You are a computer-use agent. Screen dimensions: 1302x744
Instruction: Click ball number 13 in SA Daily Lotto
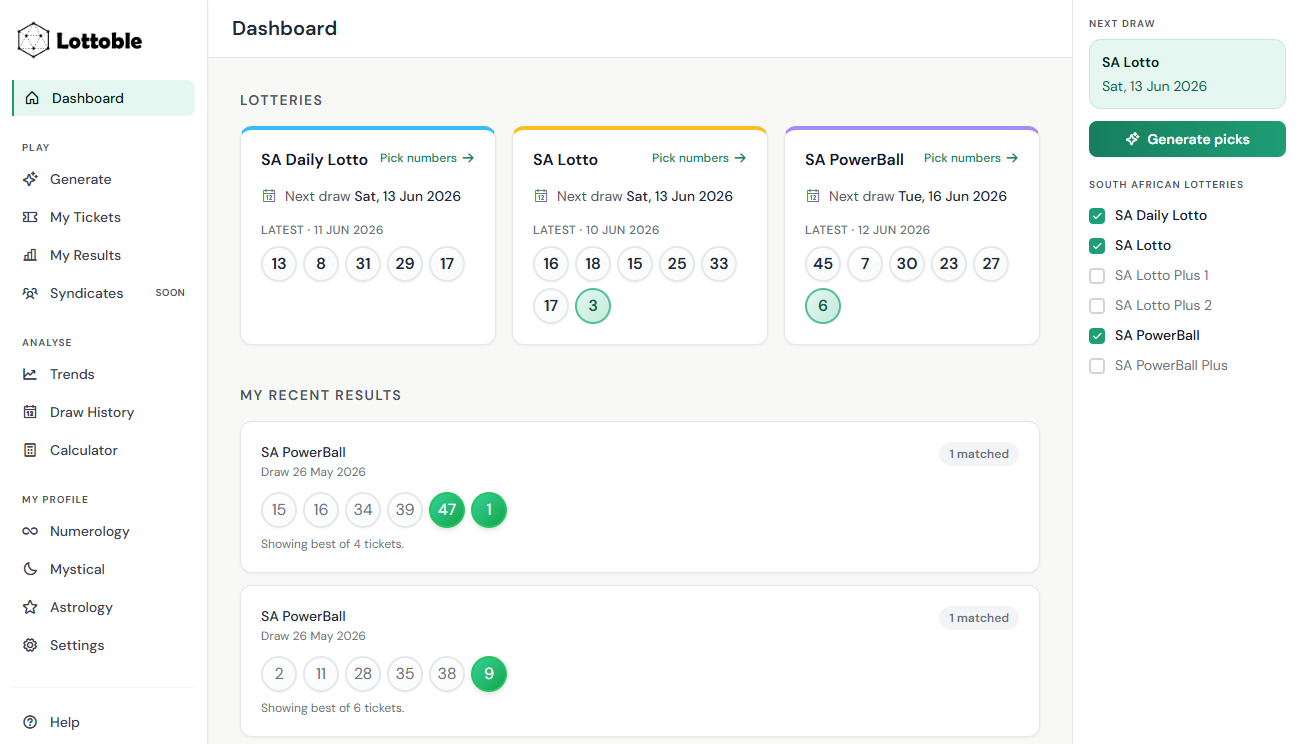[279, 264]
